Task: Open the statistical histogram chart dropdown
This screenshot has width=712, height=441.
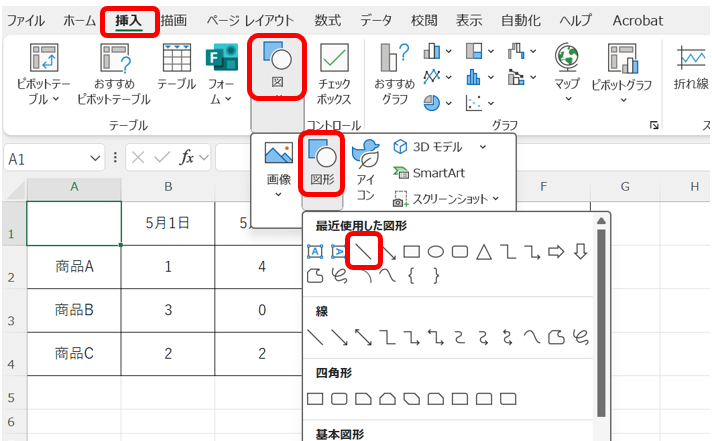Action: tap(480, 77)
